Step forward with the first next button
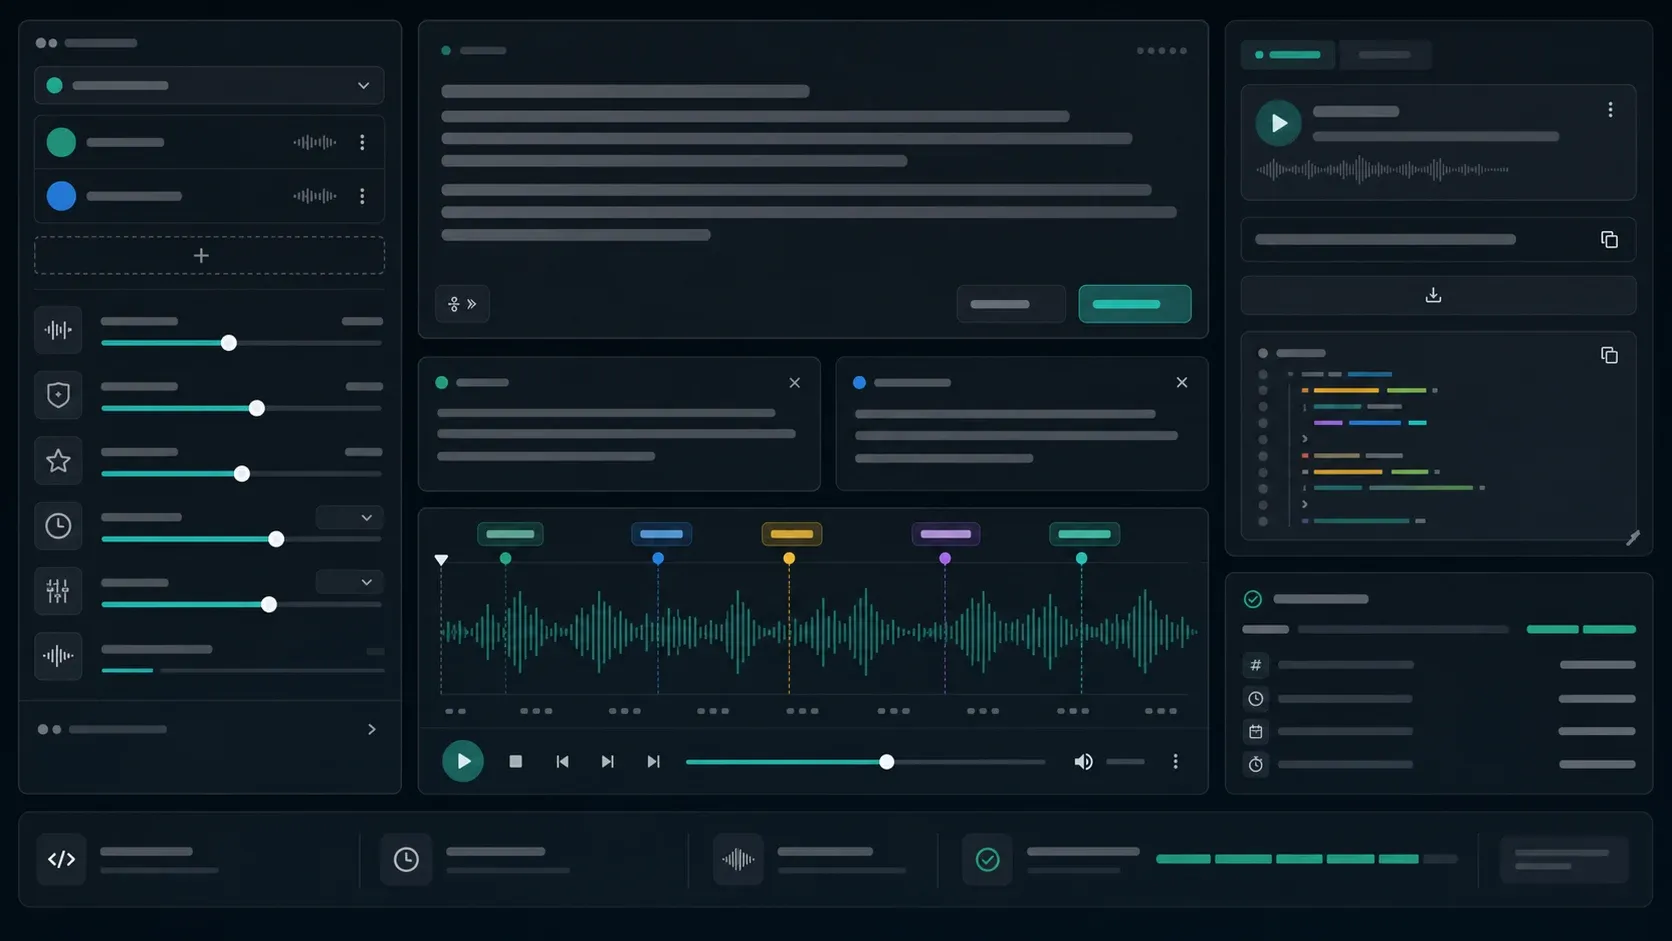This screenshot has height=941, width=1672. click(607, 762)
